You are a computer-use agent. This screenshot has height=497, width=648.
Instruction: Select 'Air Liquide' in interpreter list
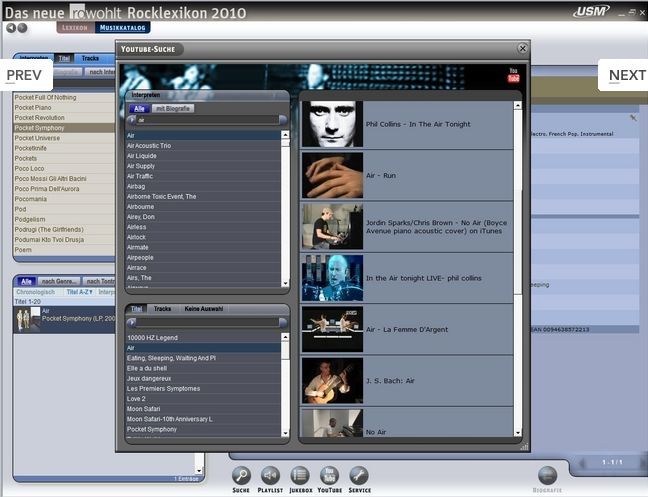pyautogui.click(x=203, y=156)
